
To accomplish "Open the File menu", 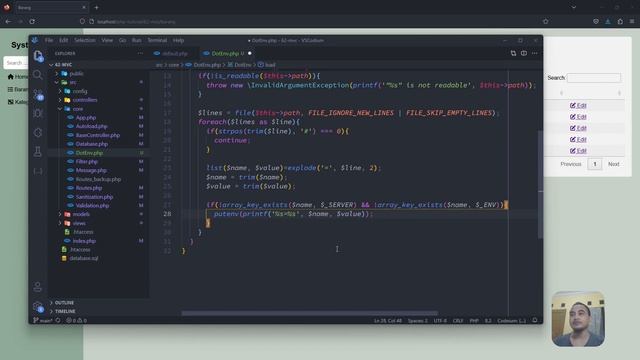I will [49, 40].
